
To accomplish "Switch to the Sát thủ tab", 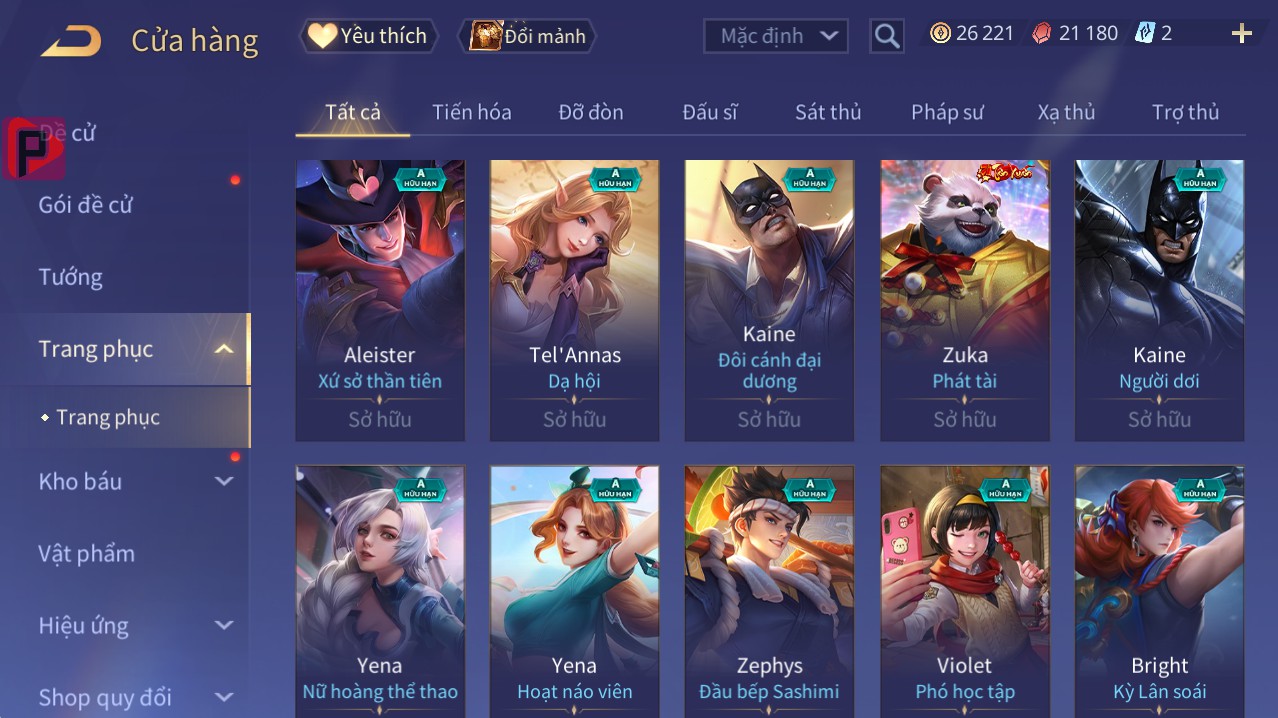I will (x=828, y=112).
